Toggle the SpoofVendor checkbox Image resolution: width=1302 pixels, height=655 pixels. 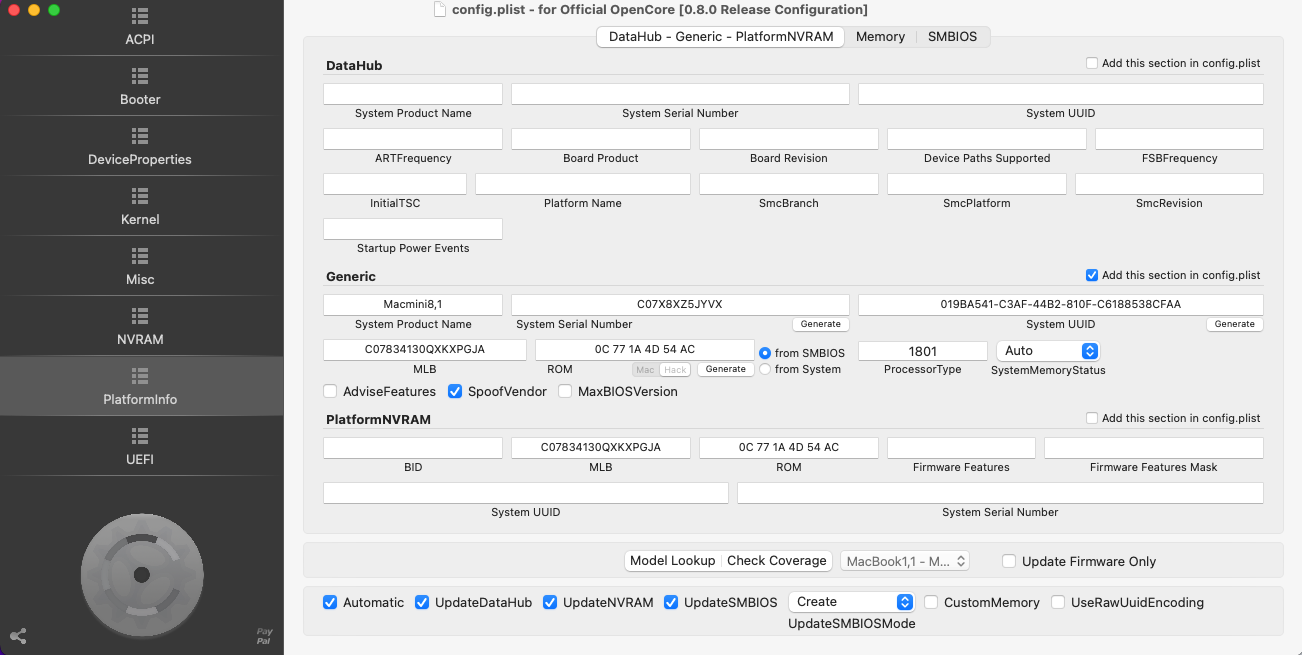[x=455, y=391]
